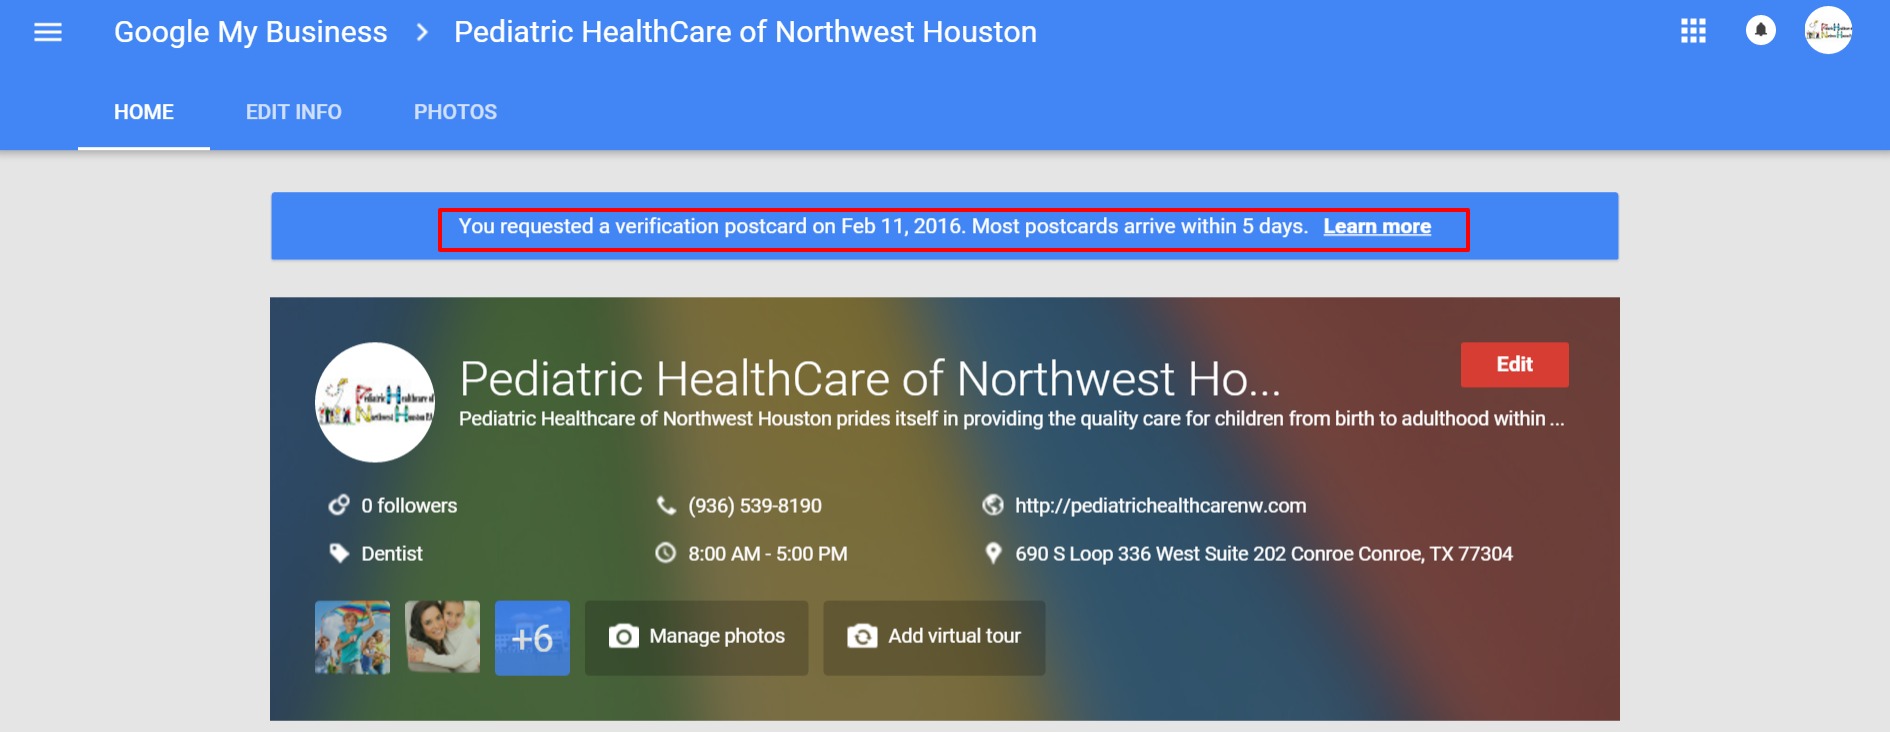The height and width of the screenshot is (732, 1890).
Task: Click the Add virtual tour button
Action: (934, 637)
